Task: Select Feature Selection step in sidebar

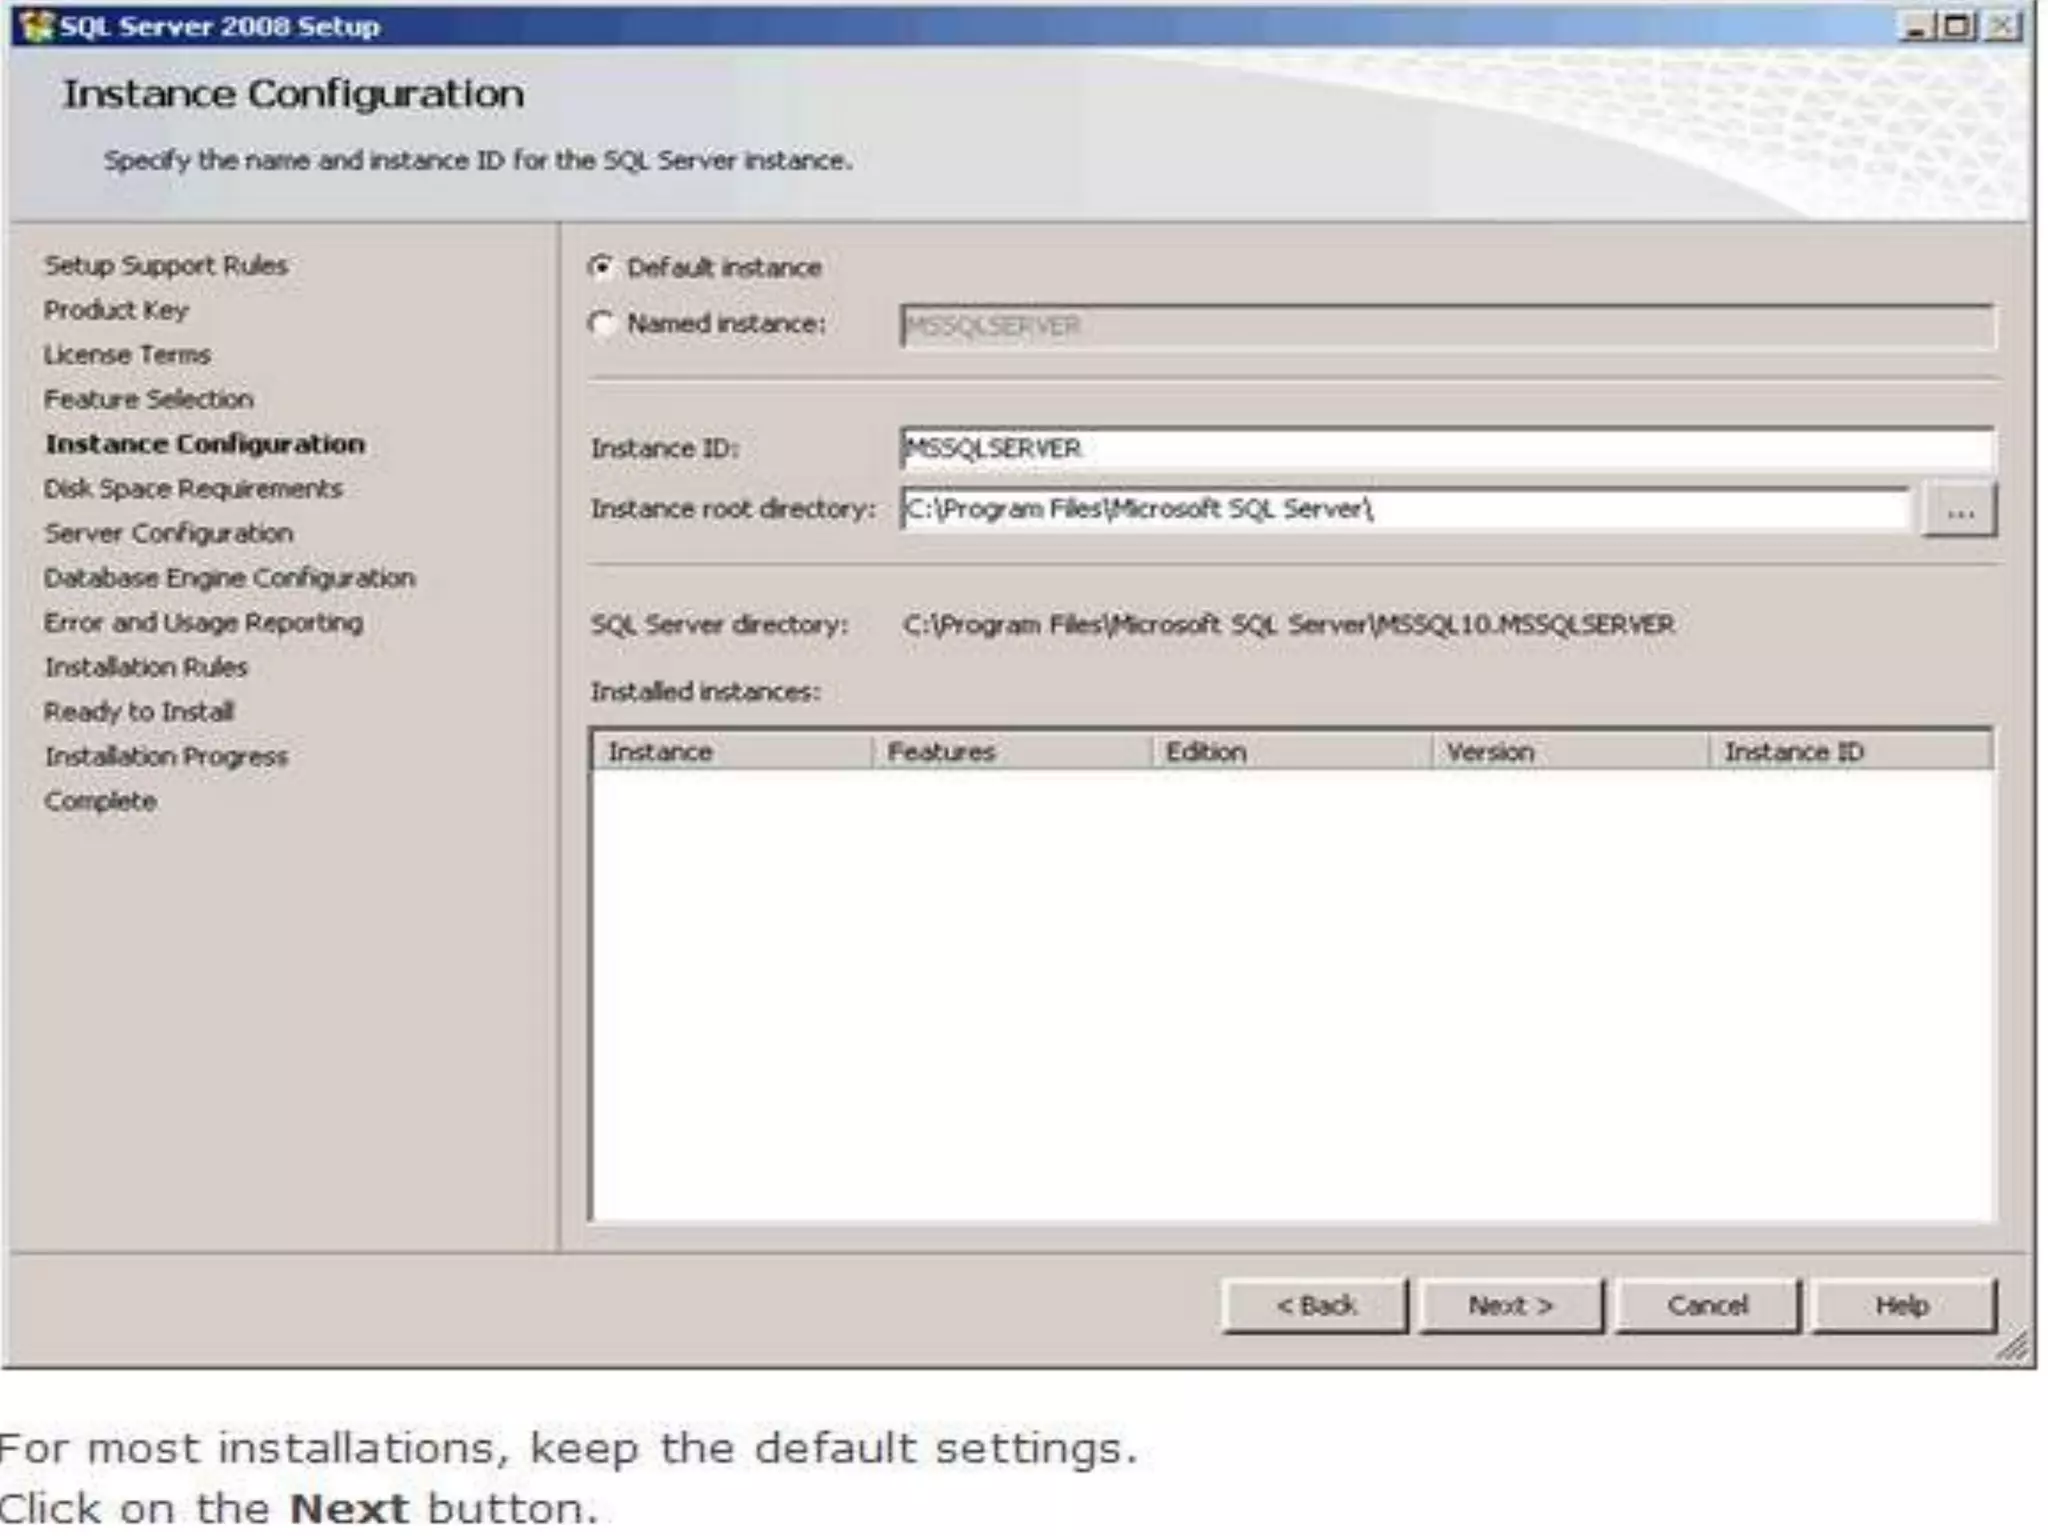Action: [148, 399]
